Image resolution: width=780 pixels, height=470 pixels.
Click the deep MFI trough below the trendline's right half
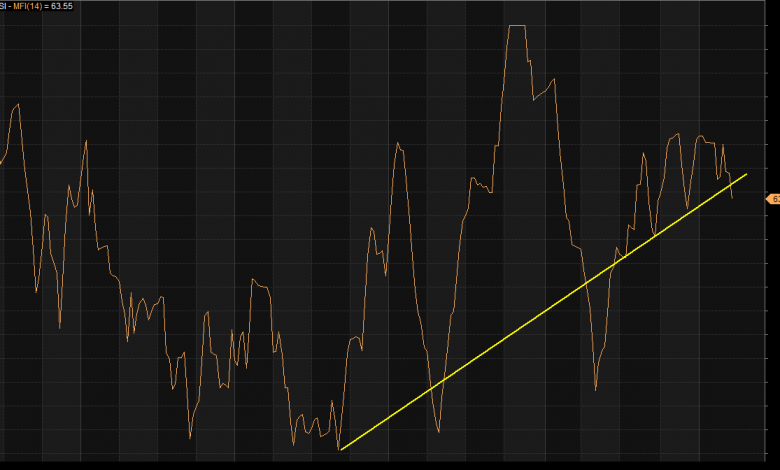click(596, 388)
